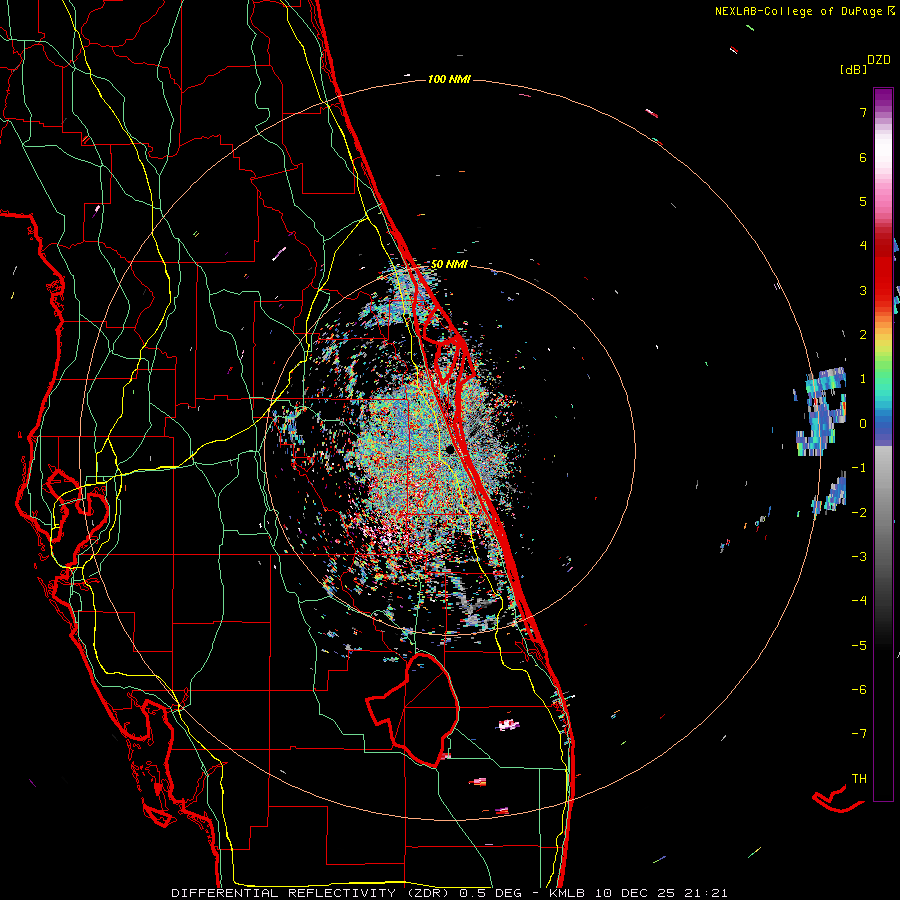
Task: Click the ZDR color scale bar
Action: pyautogui.click(x=883, y=444)
